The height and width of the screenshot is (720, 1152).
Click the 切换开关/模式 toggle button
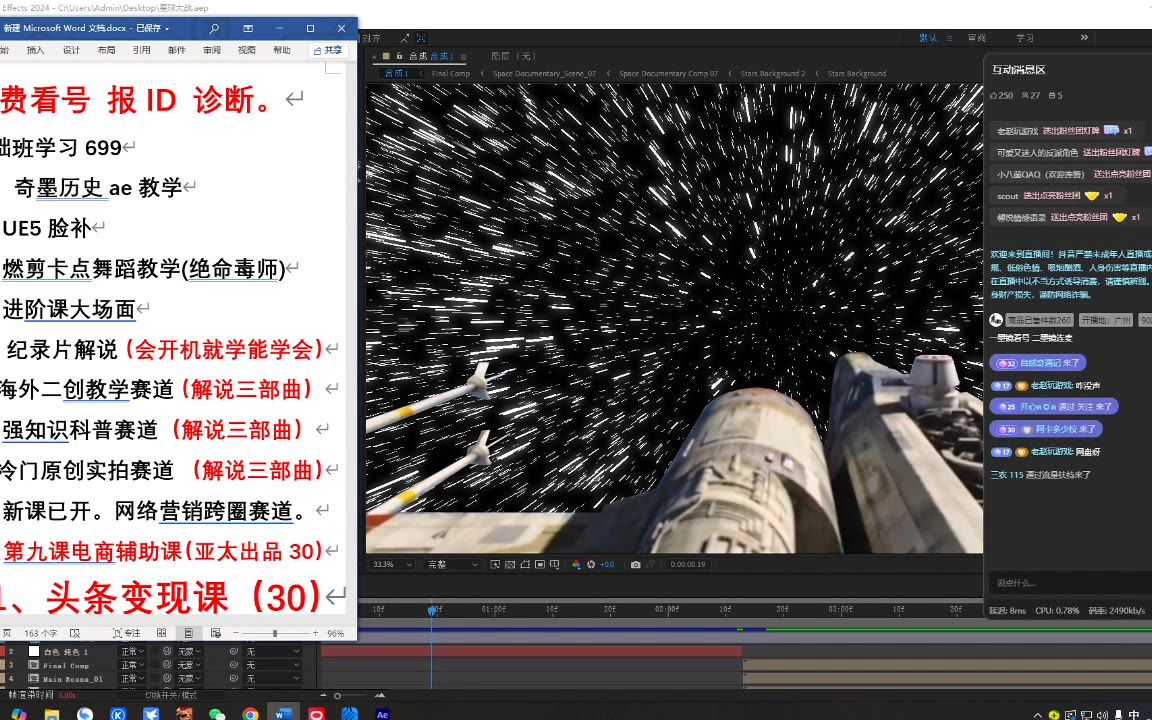click(x=171, y=695)
